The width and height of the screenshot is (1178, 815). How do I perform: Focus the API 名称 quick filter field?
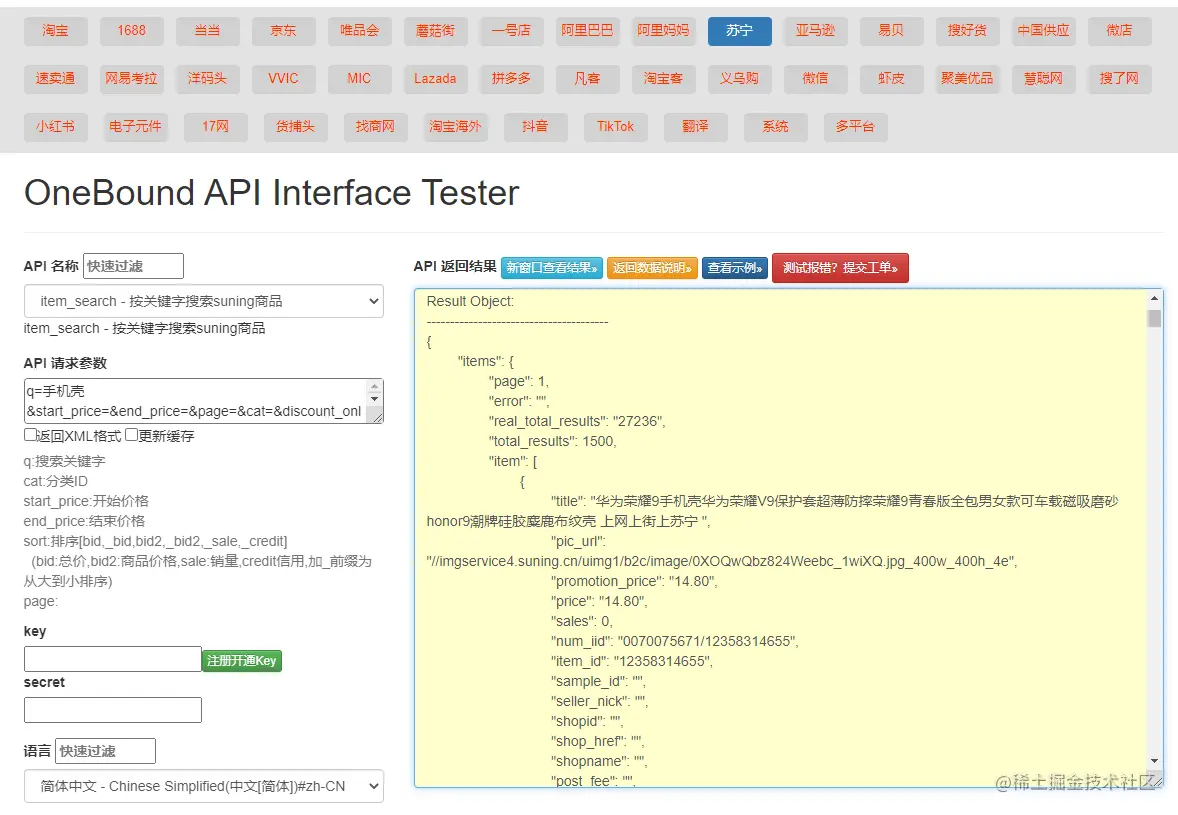[133, 266]
